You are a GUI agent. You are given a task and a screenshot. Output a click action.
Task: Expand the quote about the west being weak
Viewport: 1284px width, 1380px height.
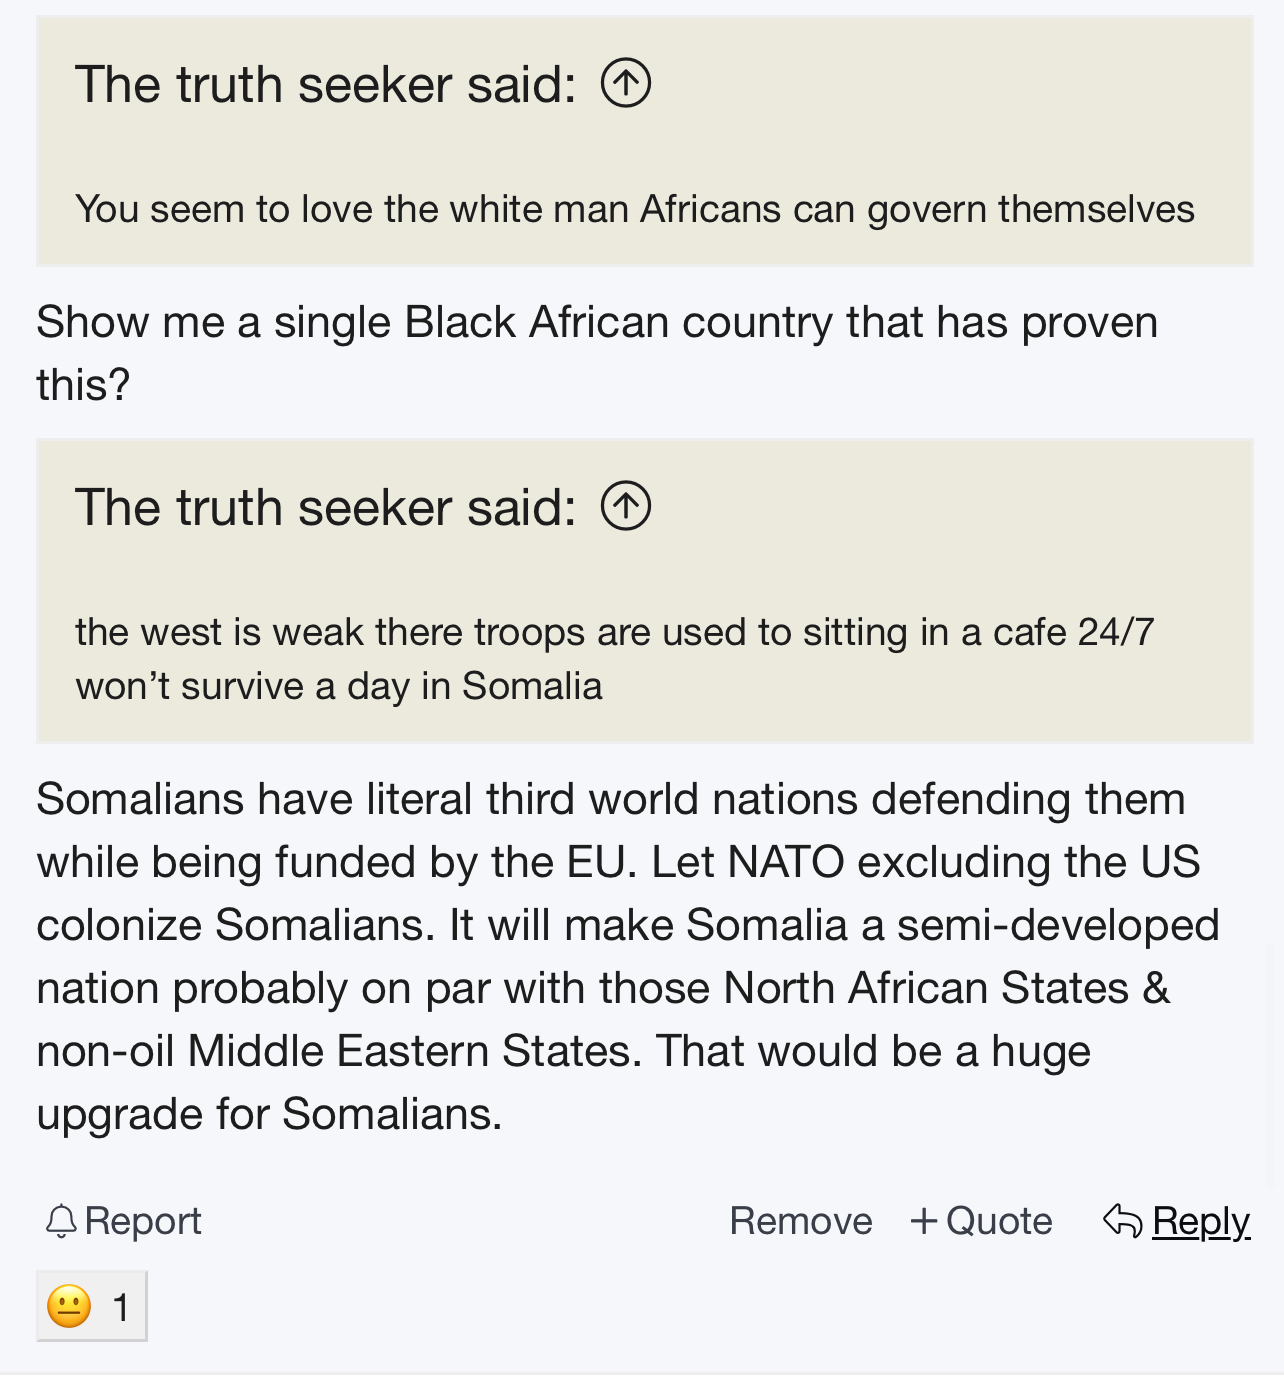click(645, 591)
